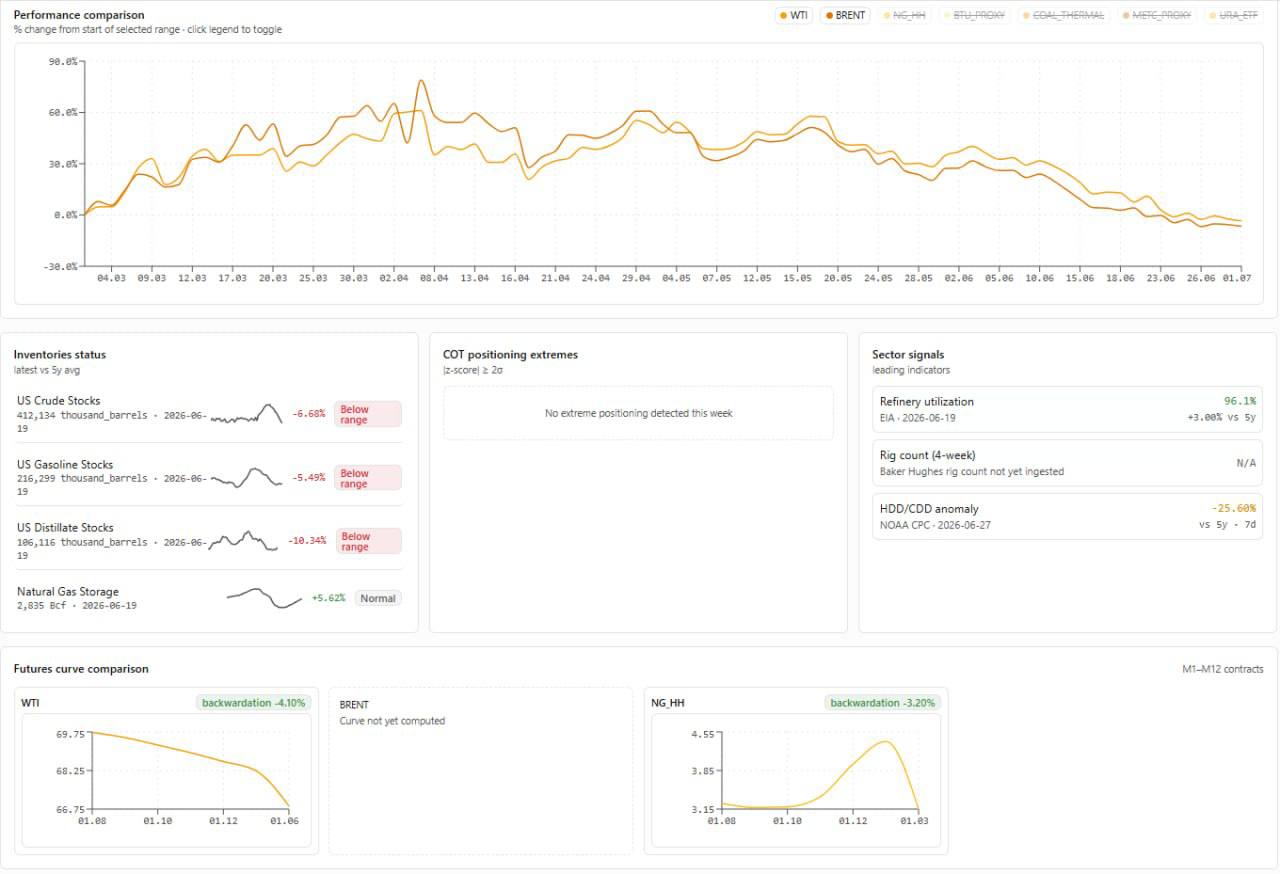Enable the NG_HH series in legend
This screenshot has height=874, width=1280.
click(904, 16)
